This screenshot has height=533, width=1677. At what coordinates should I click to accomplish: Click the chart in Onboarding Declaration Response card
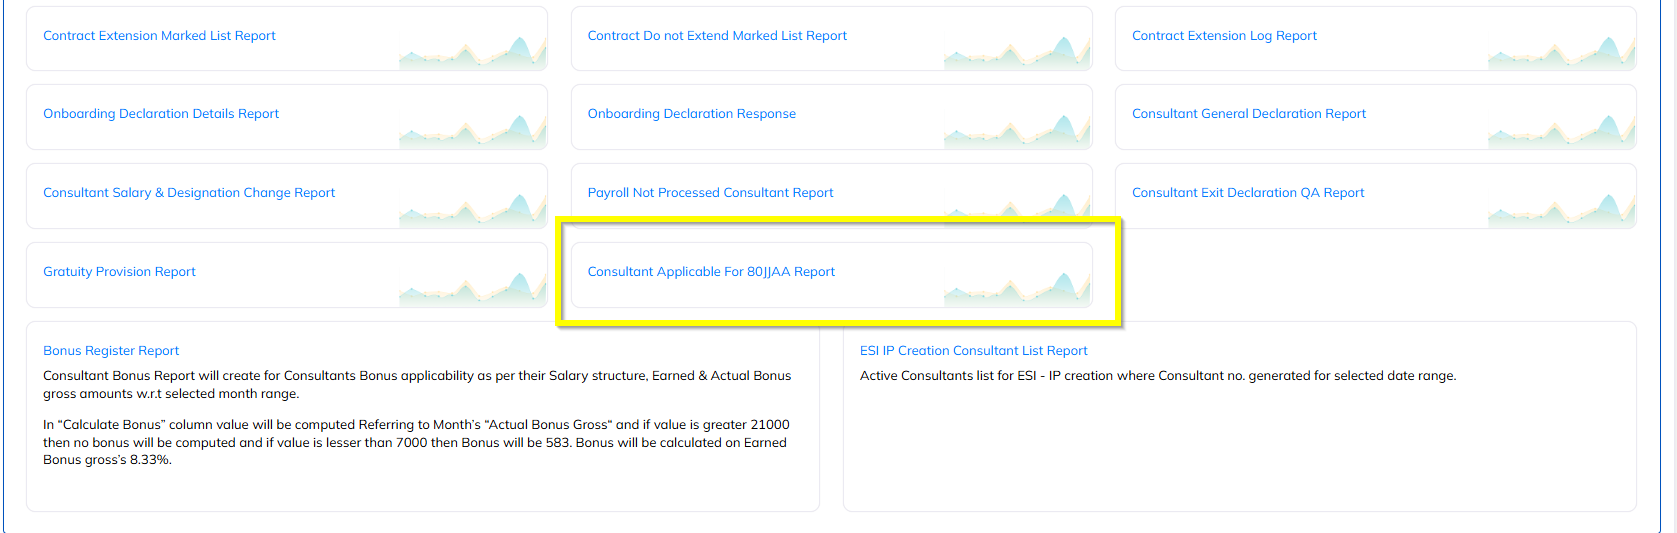pos(1017,130)
